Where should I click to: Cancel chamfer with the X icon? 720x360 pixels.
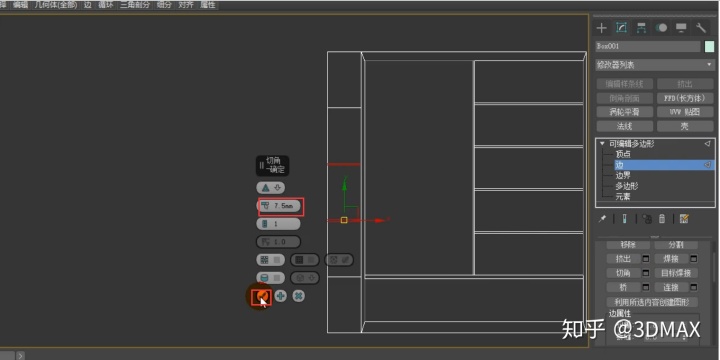click(x=298, y=296)
